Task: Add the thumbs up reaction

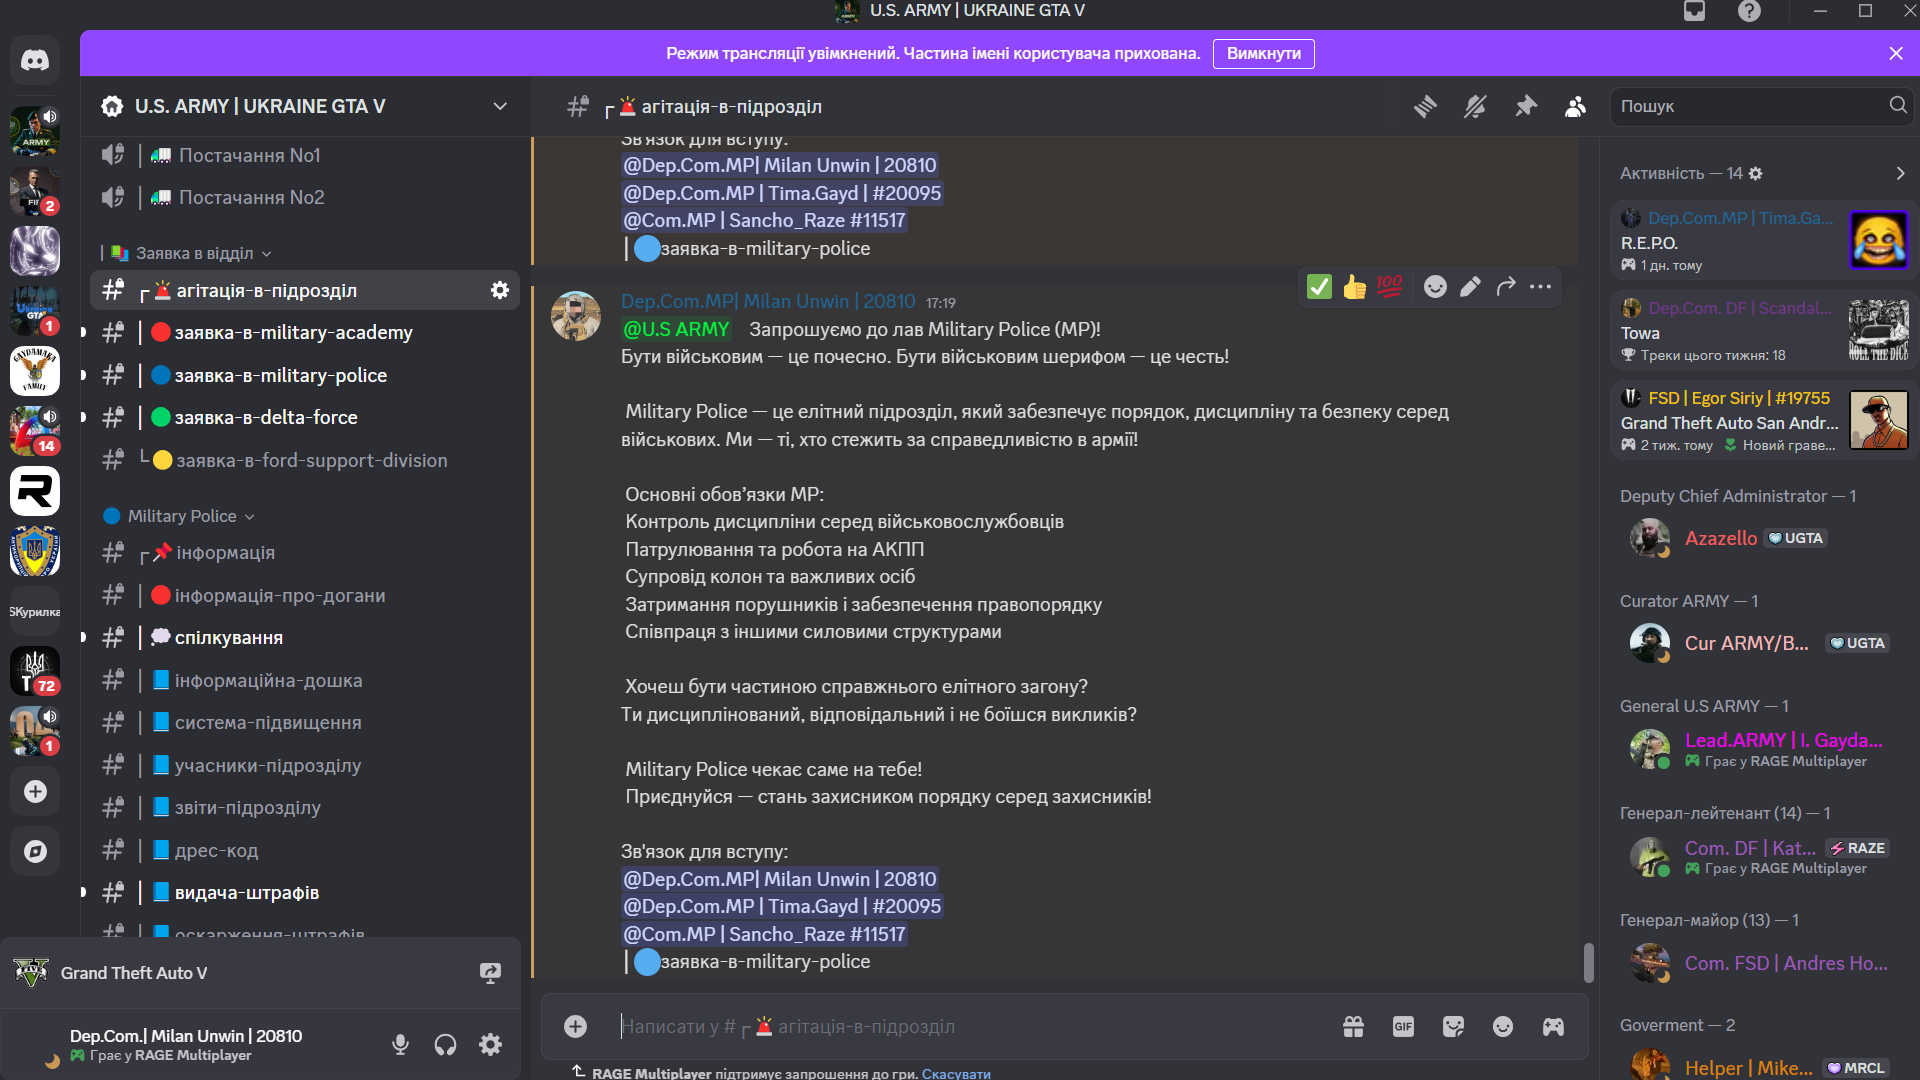Action: pyautogui.click(x=1354, y=288)
